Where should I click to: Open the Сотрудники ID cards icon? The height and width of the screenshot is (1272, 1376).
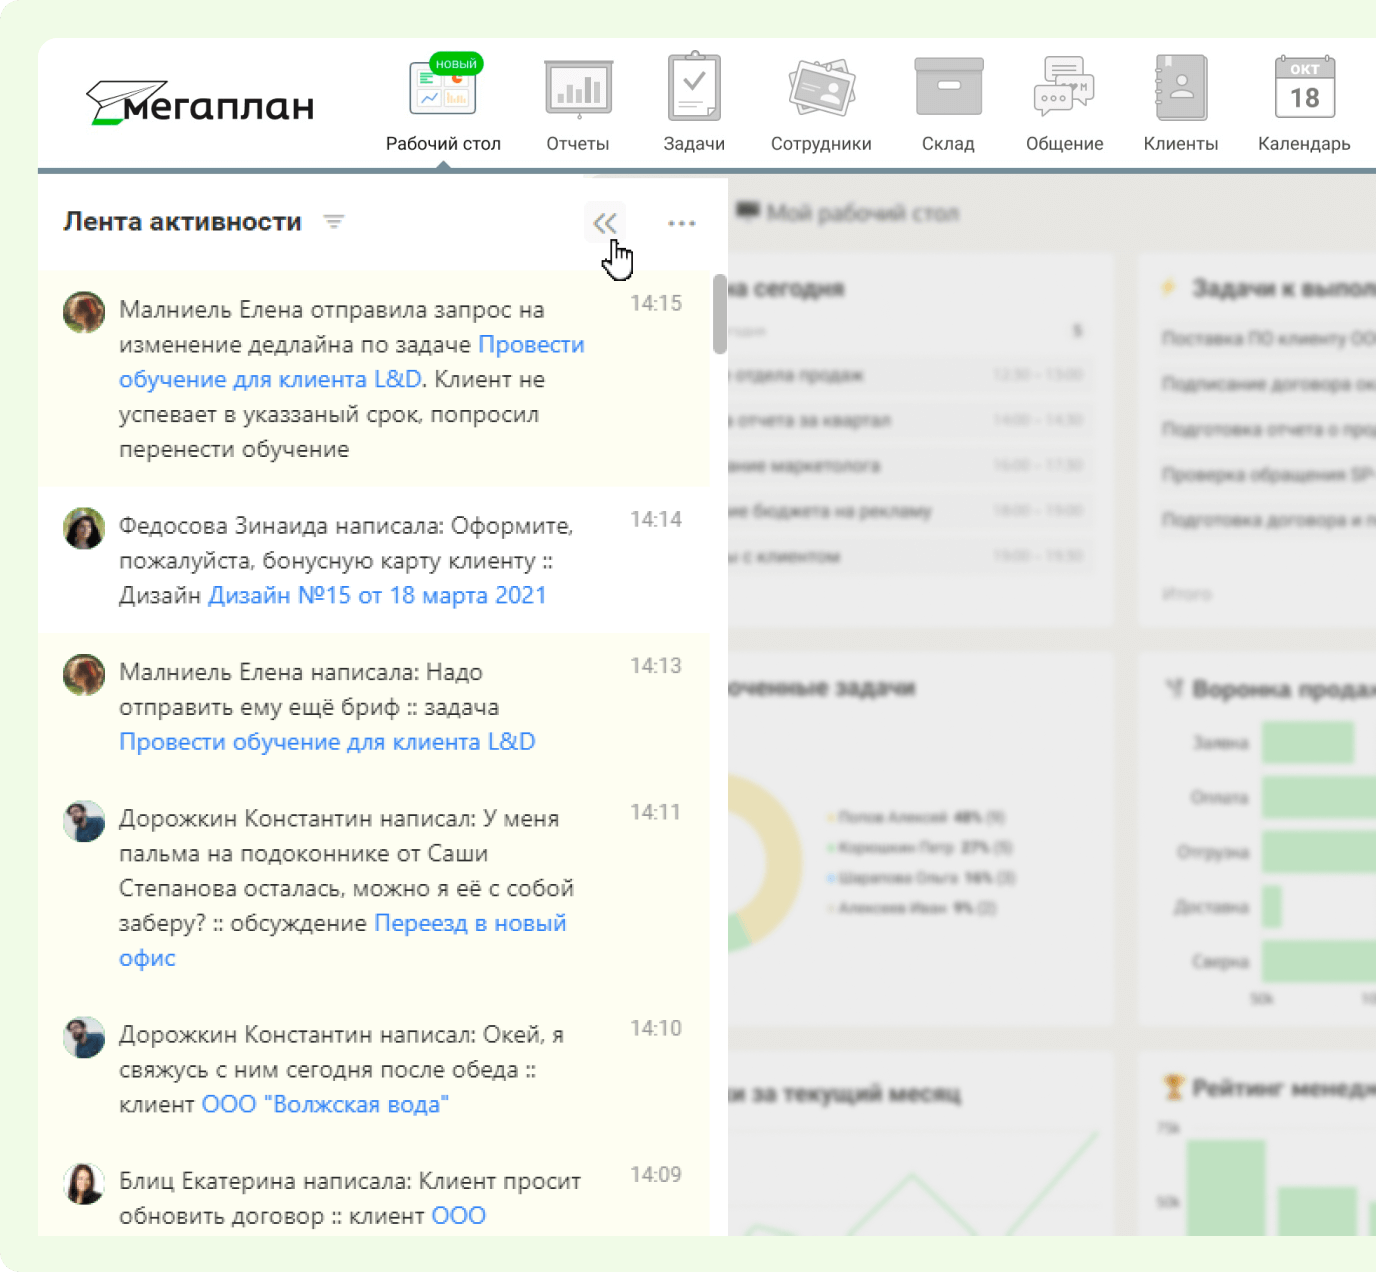point(821,88)
